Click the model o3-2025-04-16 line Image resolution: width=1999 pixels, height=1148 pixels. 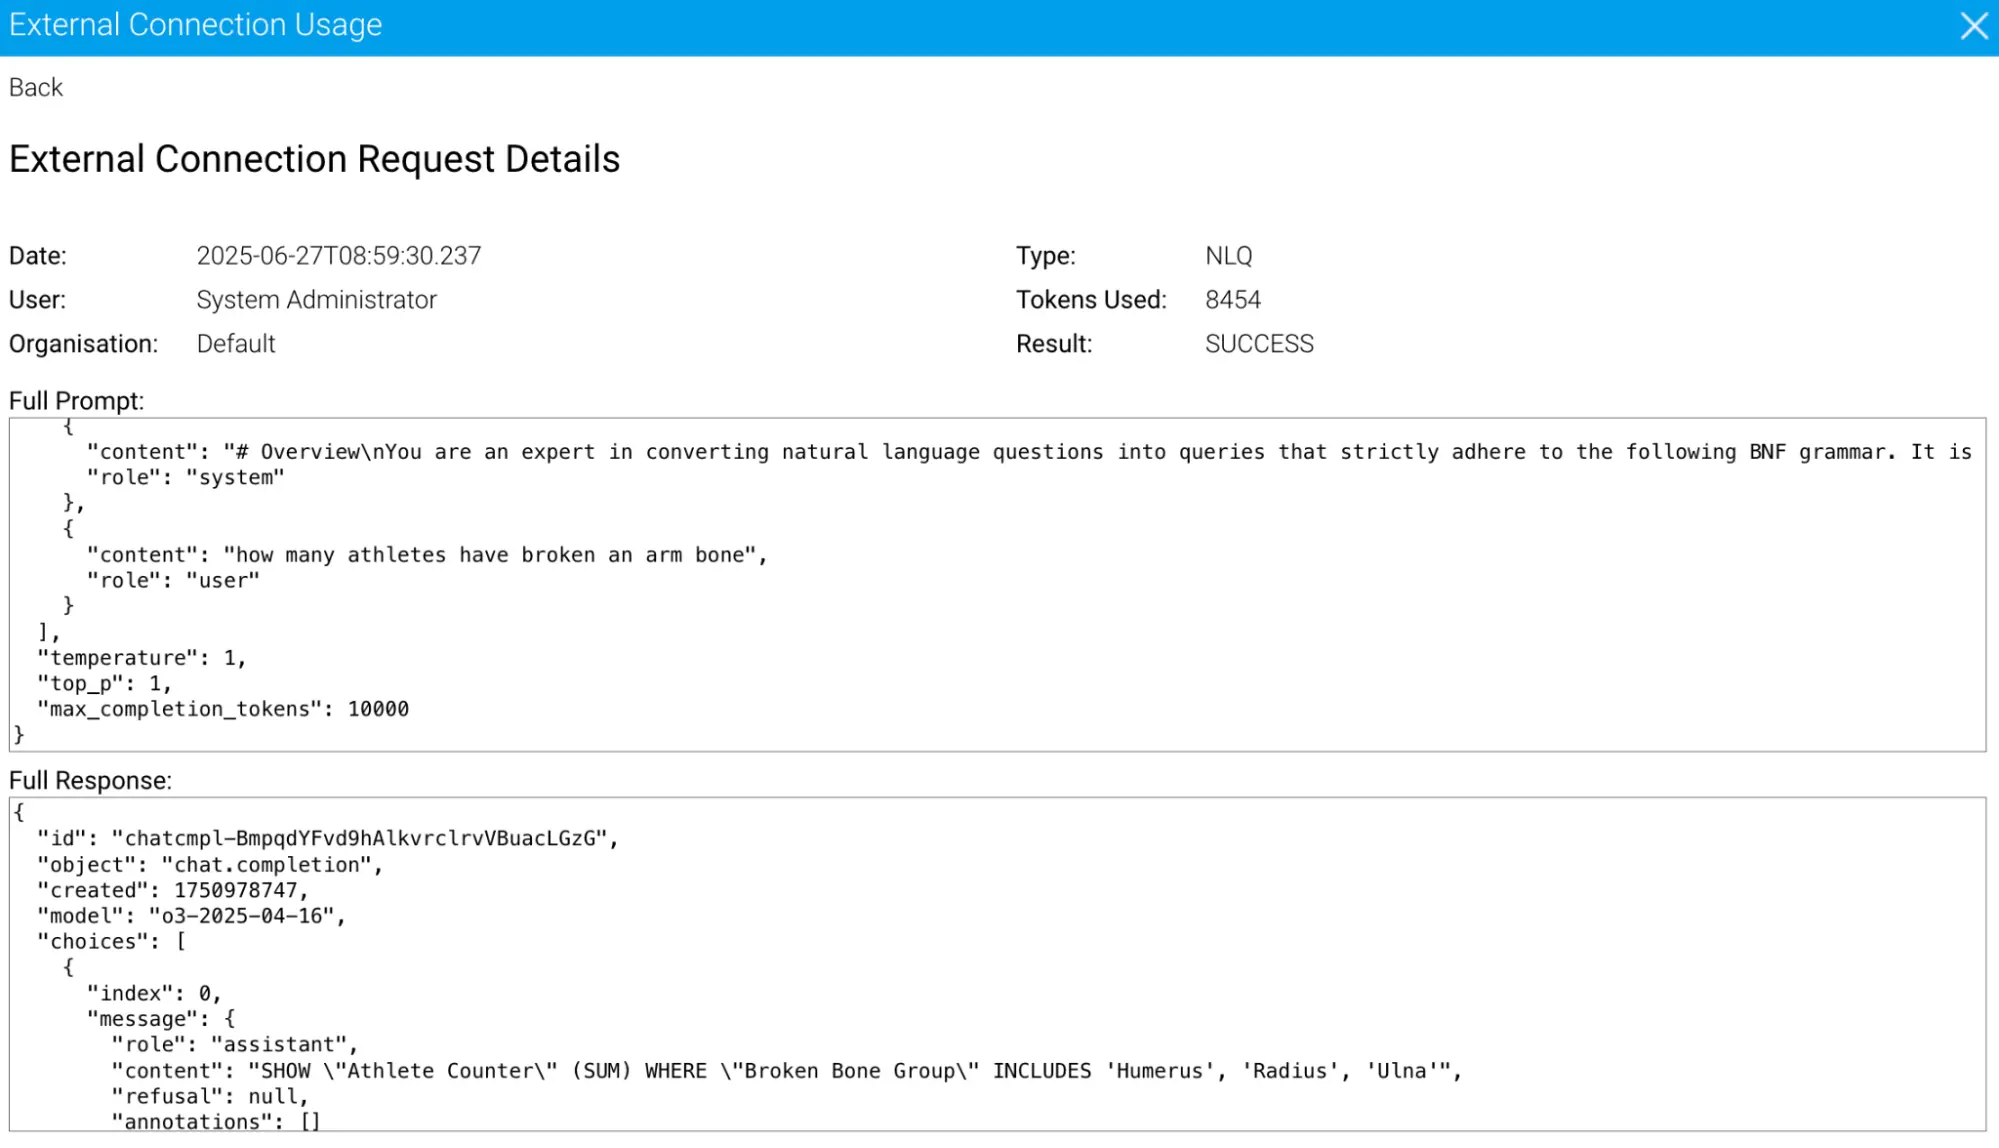pyautogui.click(x=192, y=916)
